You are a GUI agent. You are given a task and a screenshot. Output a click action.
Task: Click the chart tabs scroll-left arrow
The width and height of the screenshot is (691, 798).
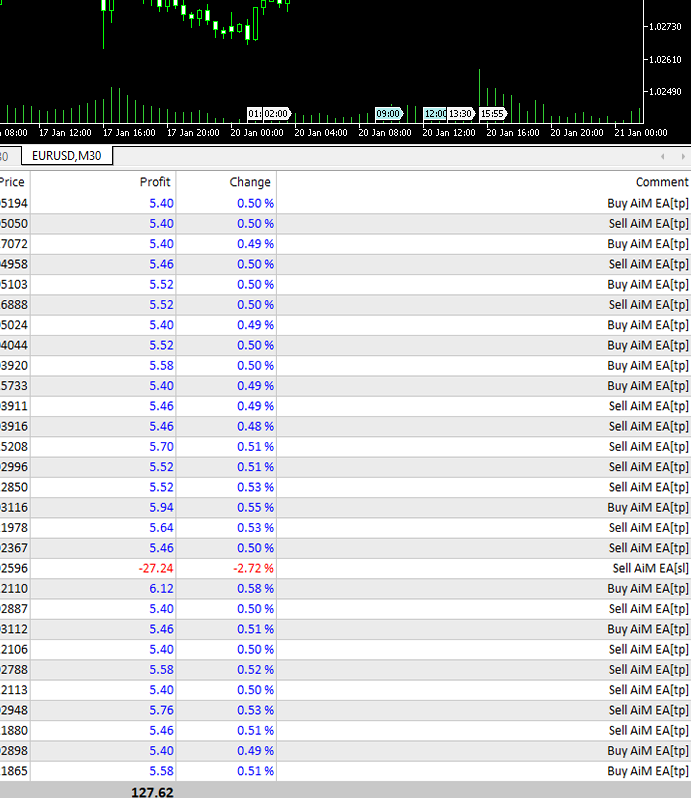coord(663,156)
